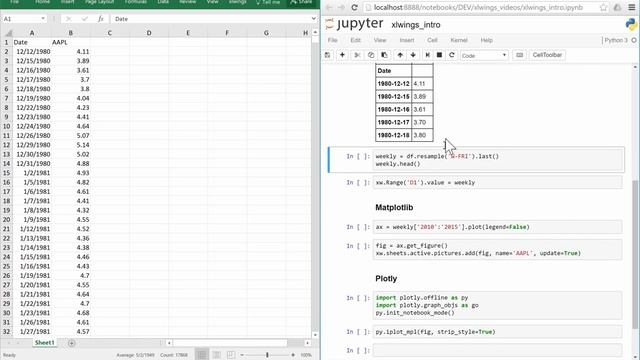Insert cell below with the plus icon
Viewport: 640px width, 360px height.
coord(342,55)
